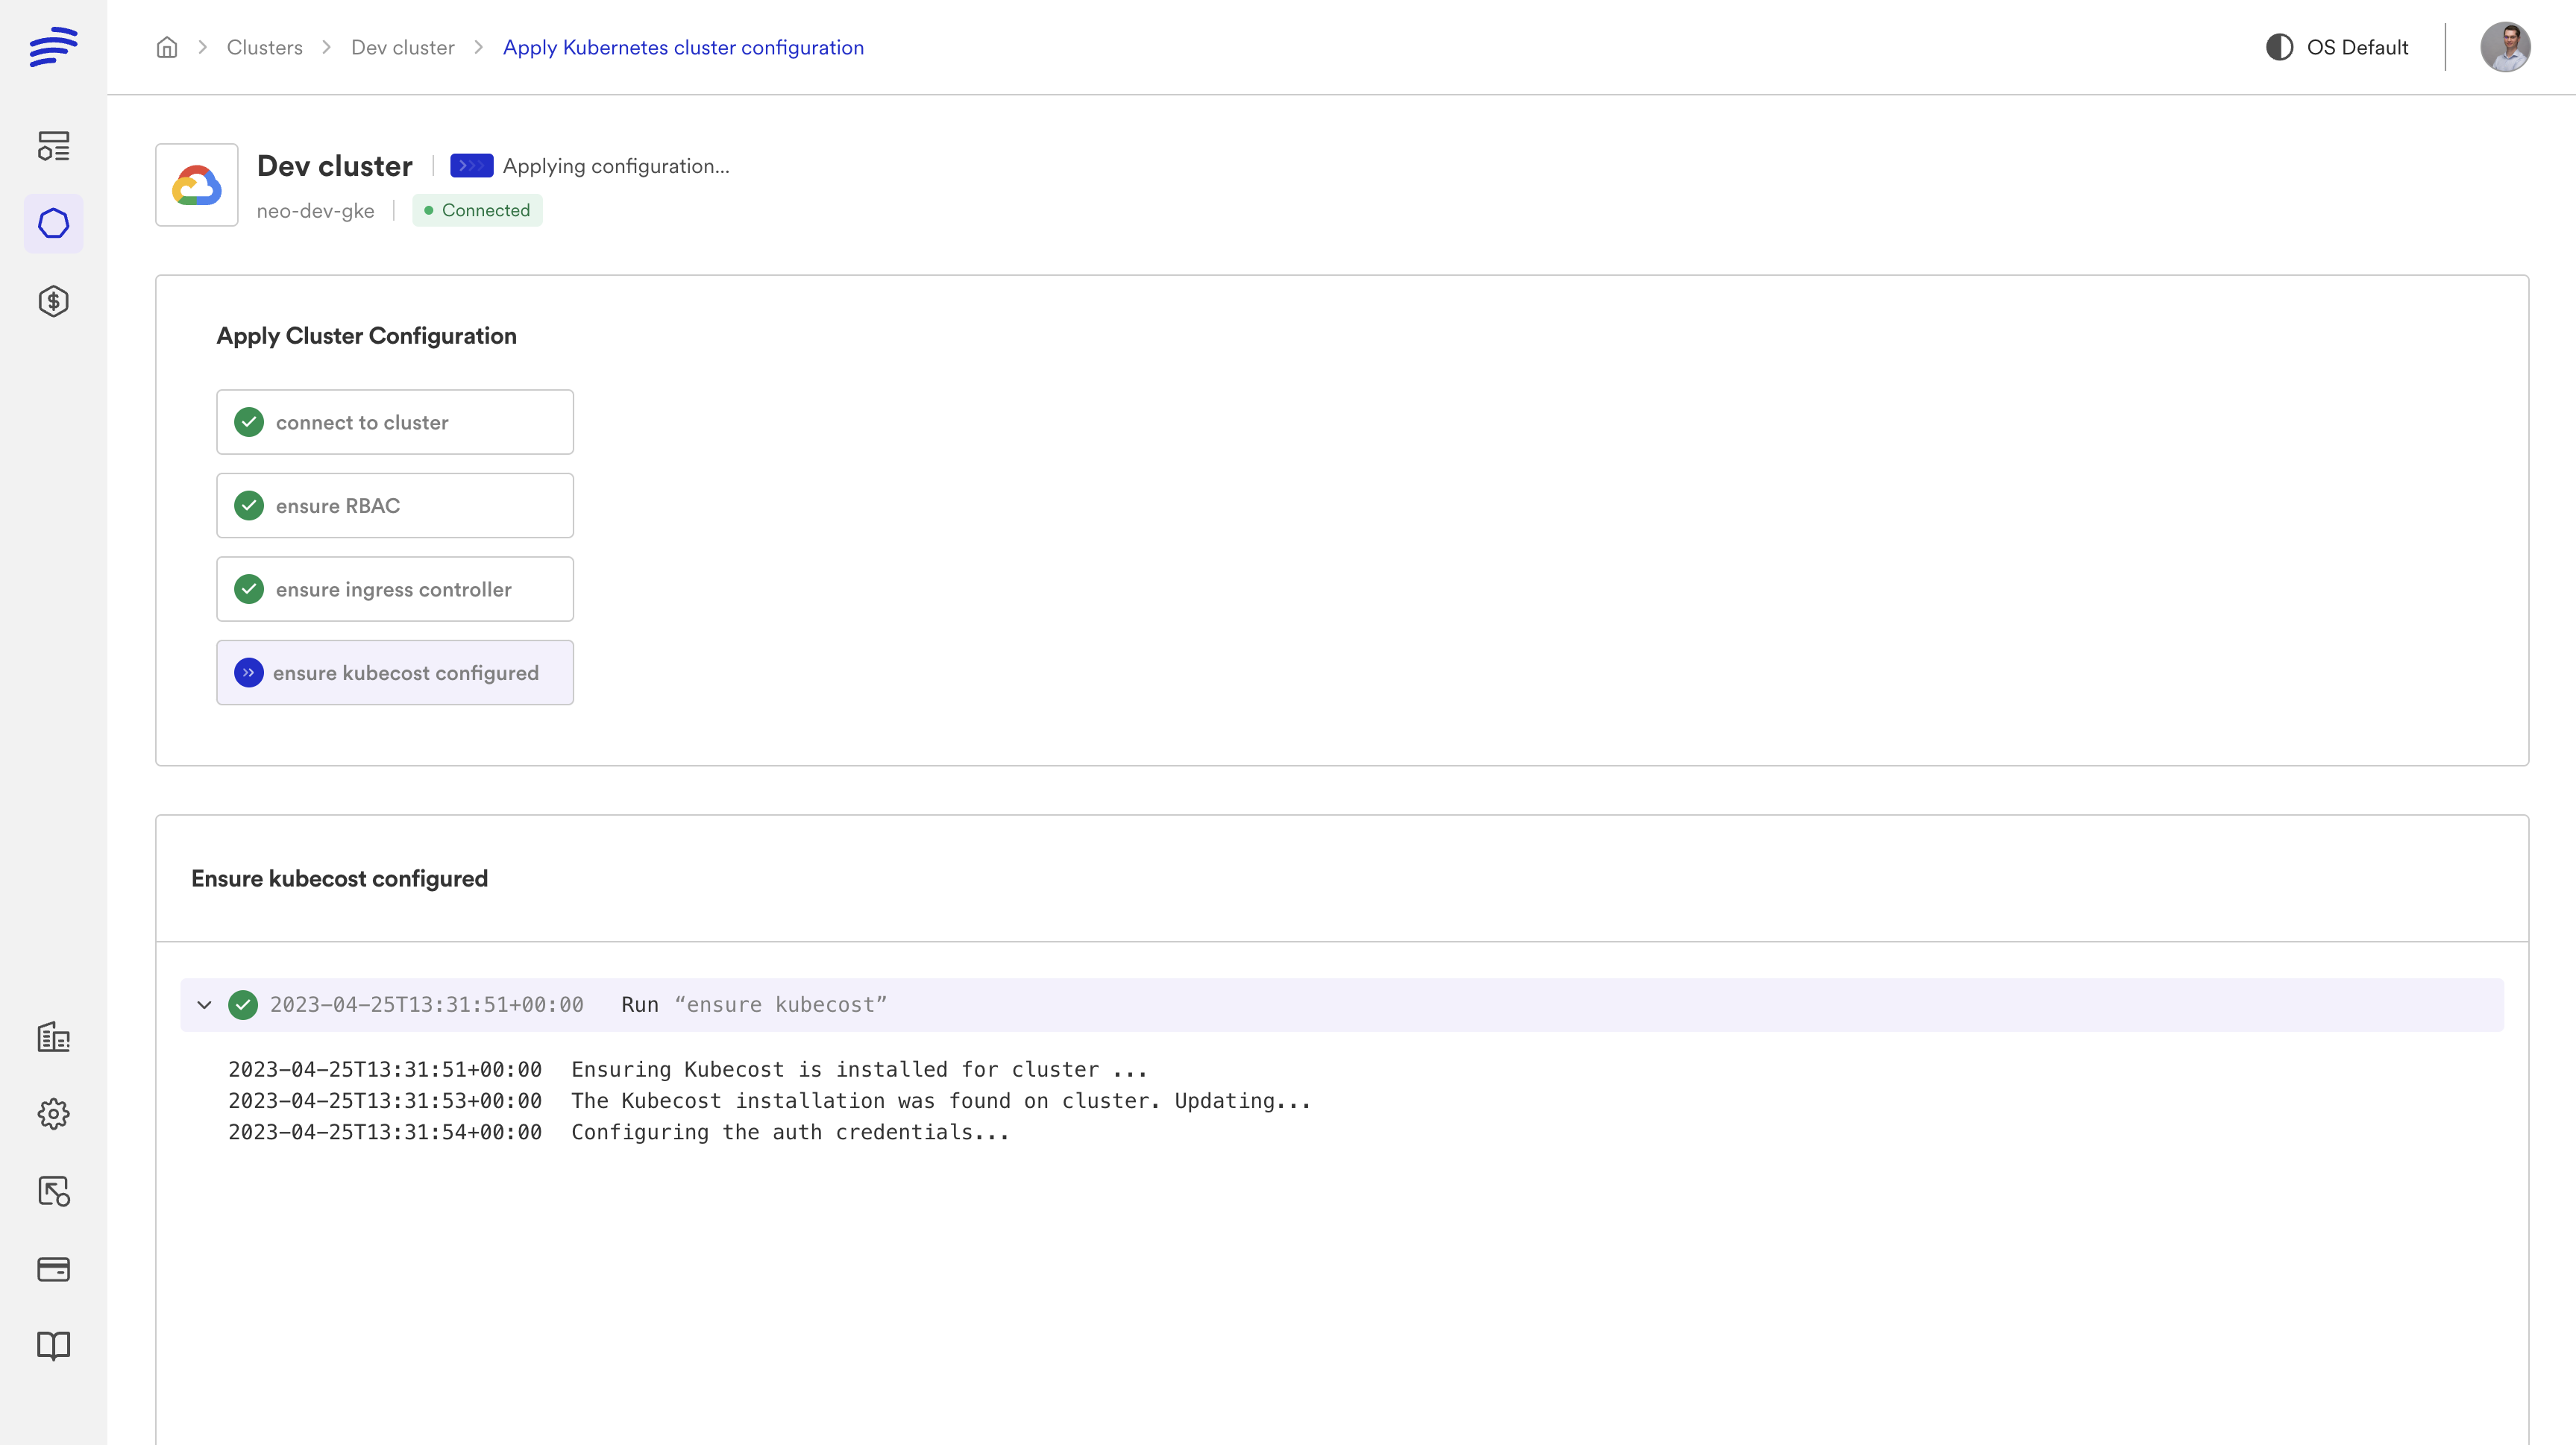Viewport: 2576px width, 1445px height.
Task: Click the Google Cloud provider logo
Action: click(197, 185)
